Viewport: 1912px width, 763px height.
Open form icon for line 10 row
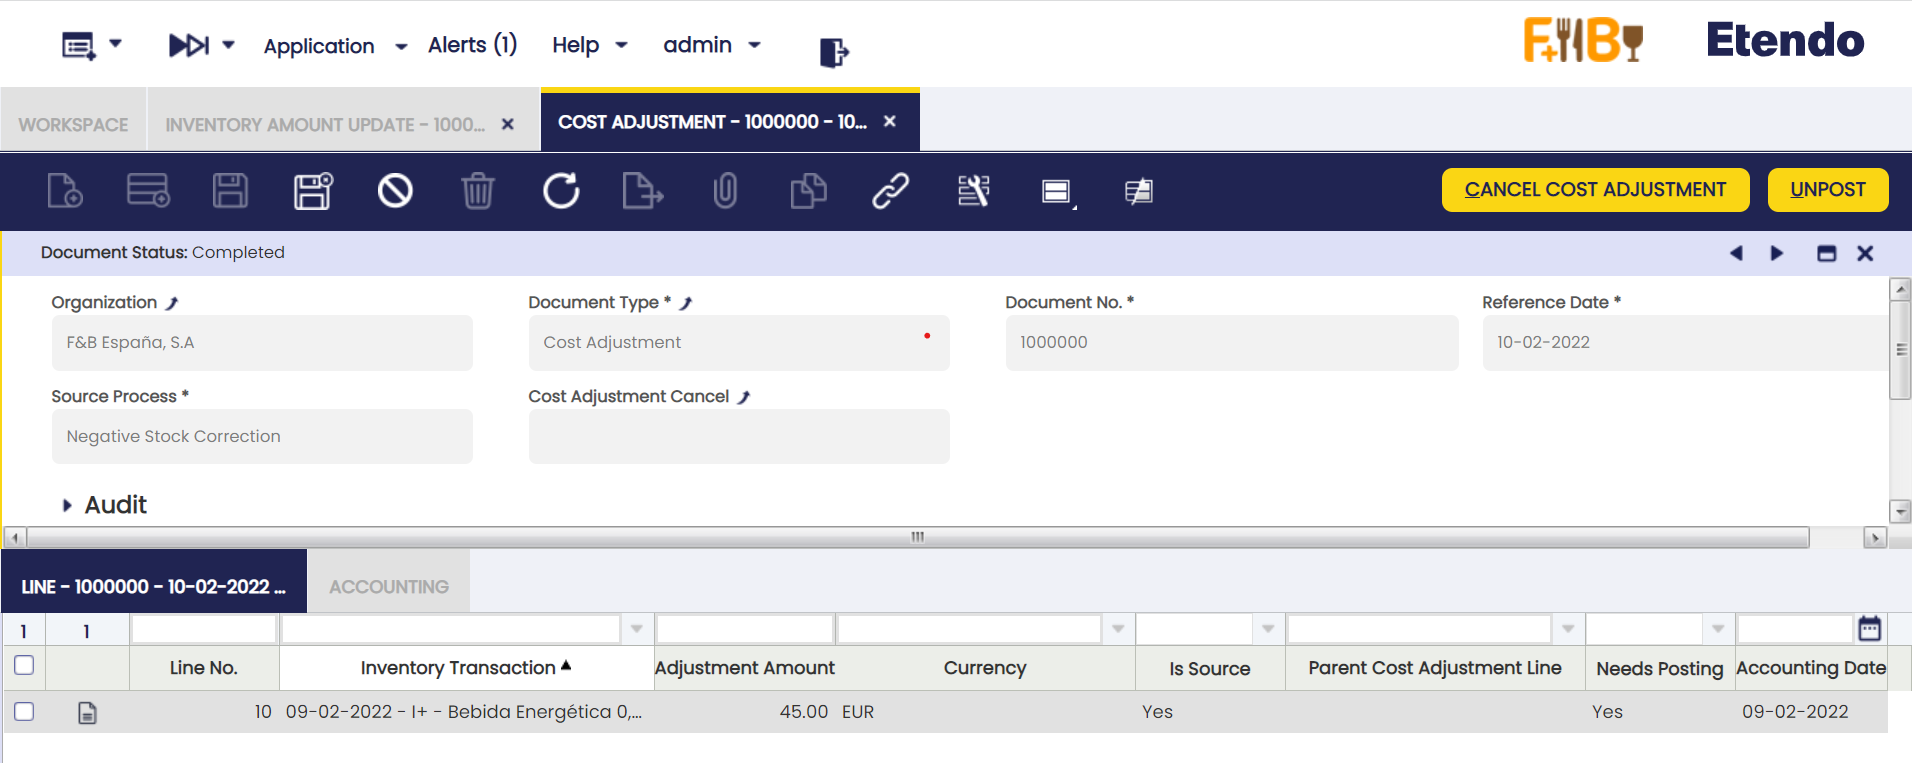[x=88, y=713]
